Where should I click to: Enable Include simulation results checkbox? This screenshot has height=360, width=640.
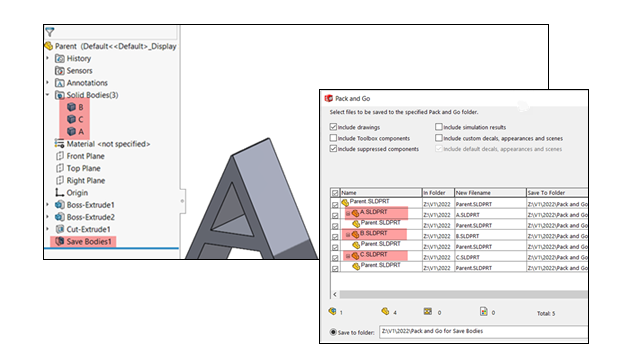pos(439,127)
